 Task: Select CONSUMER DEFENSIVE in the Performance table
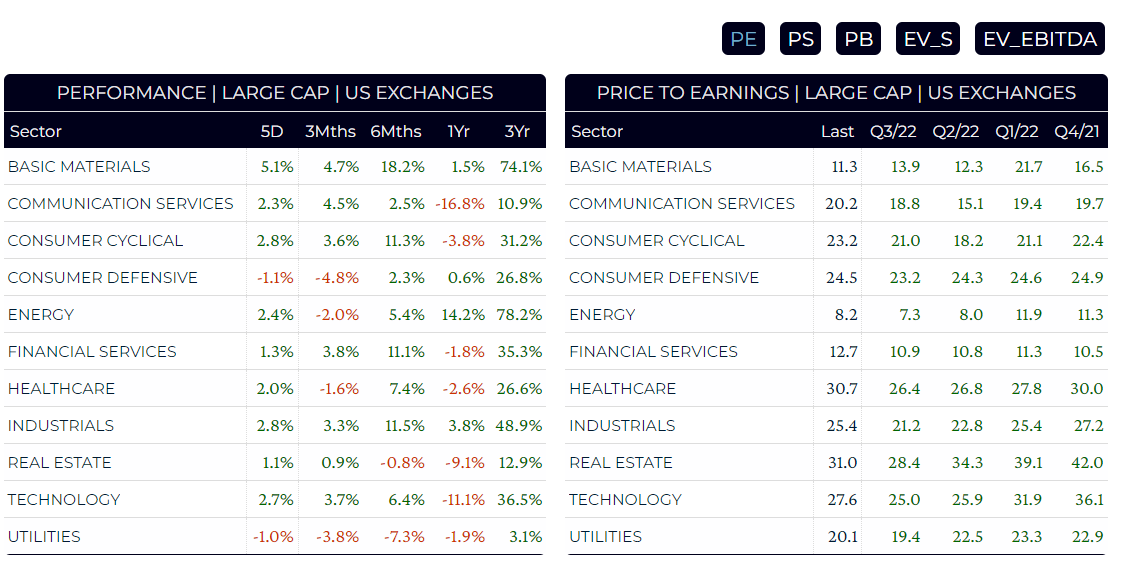click(x=102, y=278)
